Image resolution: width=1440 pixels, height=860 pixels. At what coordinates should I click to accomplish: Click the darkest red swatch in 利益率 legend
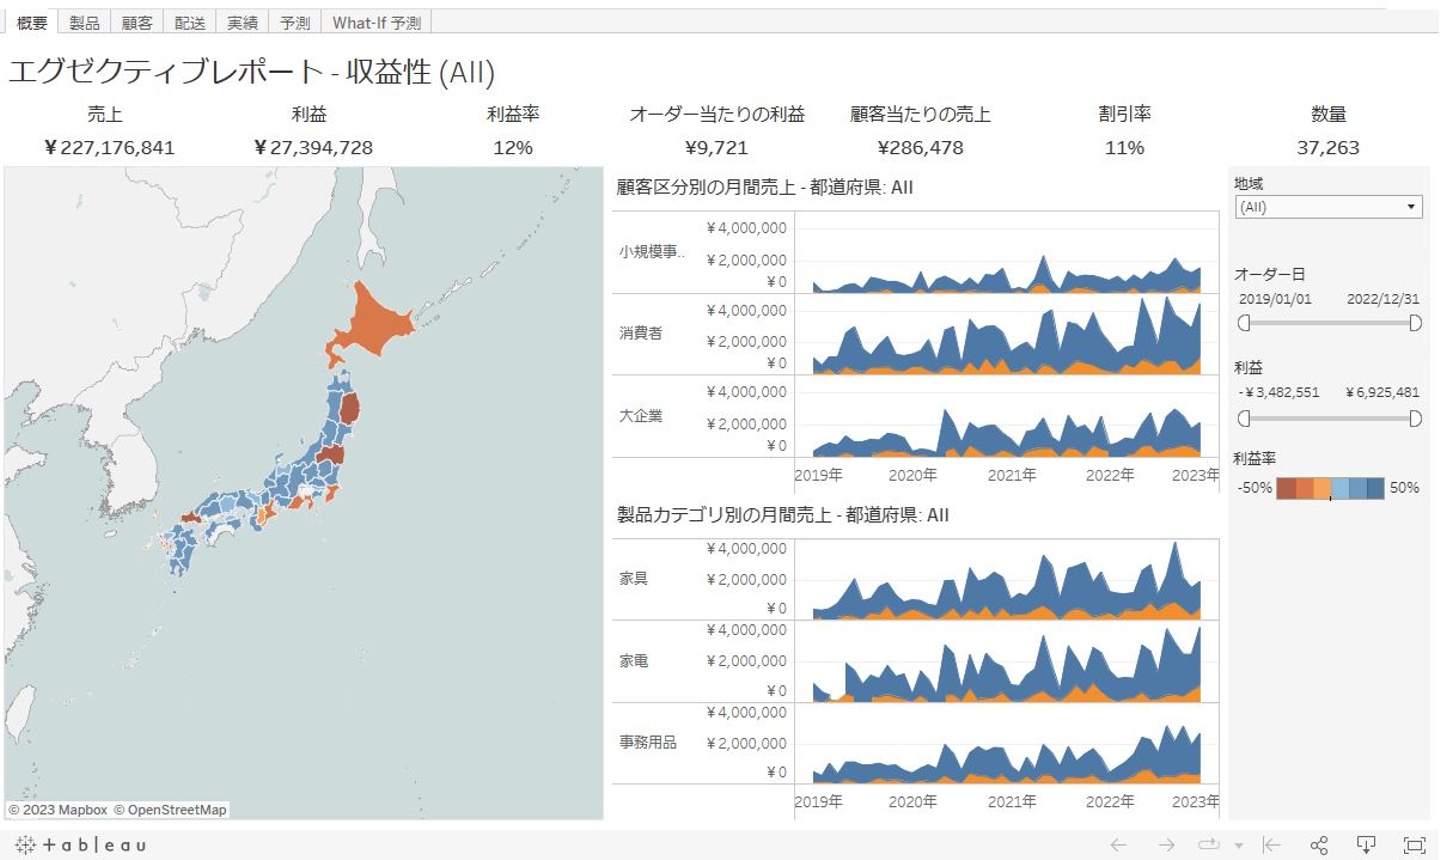(x=1286, y=488)
